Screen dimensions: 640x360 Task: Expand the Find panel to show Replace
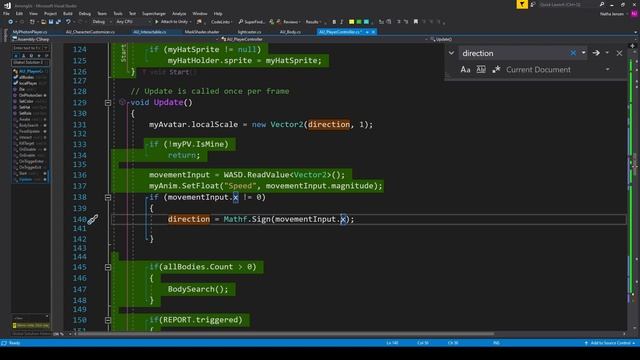tap(451, 53)
